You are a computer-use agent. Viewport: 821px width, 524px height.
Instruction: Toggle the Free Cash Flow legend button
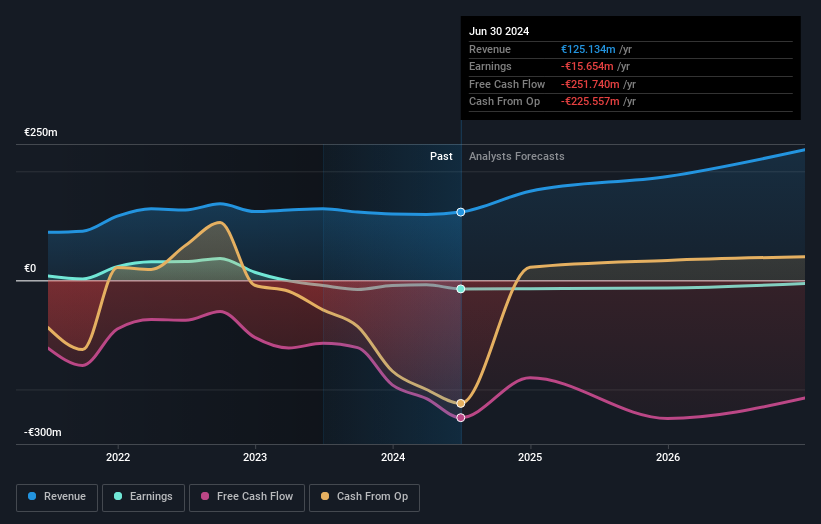(x=247, y=497)
